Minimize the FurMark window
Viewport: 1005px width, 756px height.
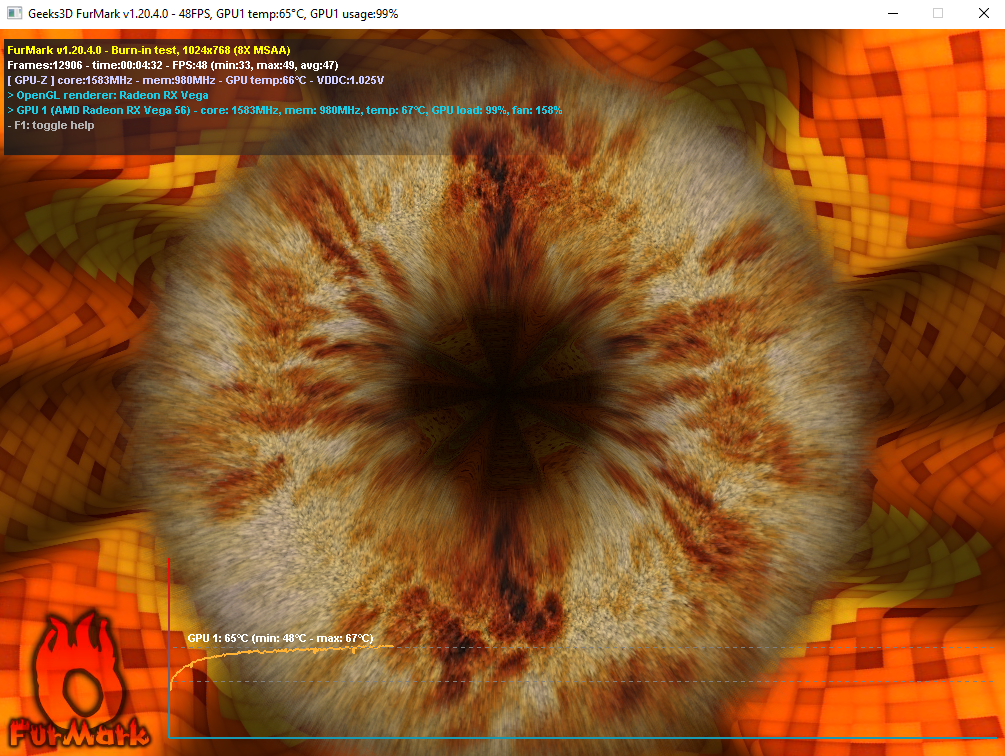(x=893, y=13)
